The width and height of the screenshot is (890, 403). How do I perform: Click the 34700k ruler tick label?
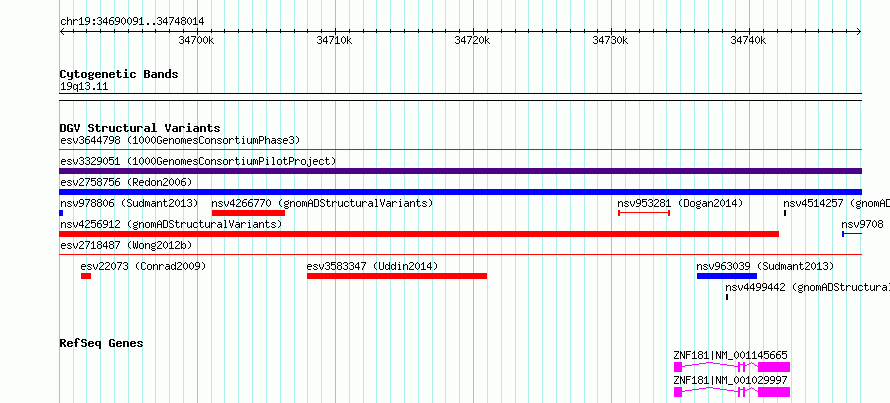(x=196, y=40)
